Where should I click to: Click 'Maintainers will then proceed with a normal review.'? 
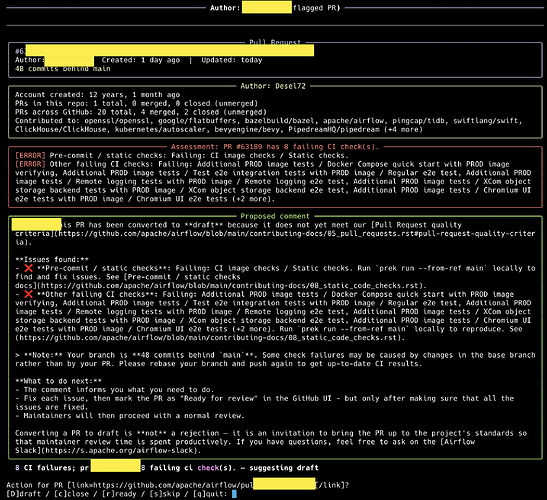tap(134, 416)
